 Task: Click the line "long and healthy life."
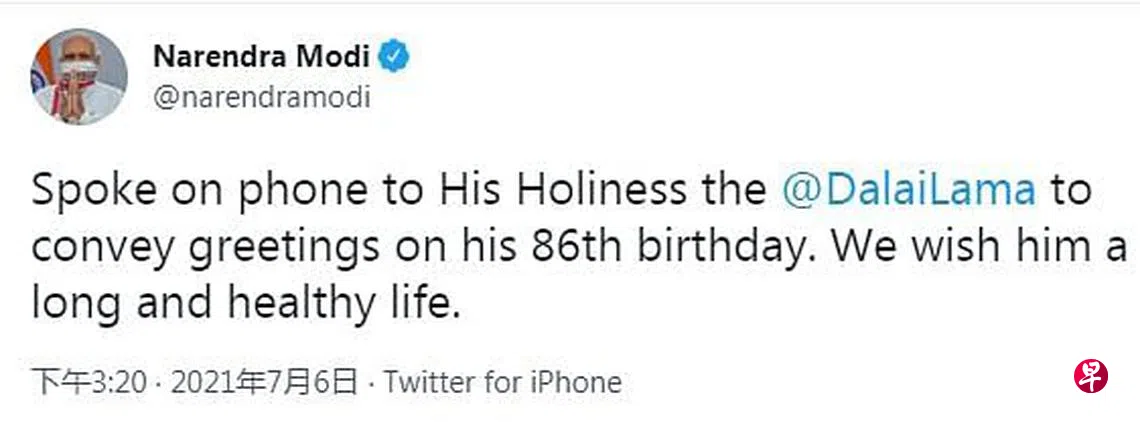point(245,302)
